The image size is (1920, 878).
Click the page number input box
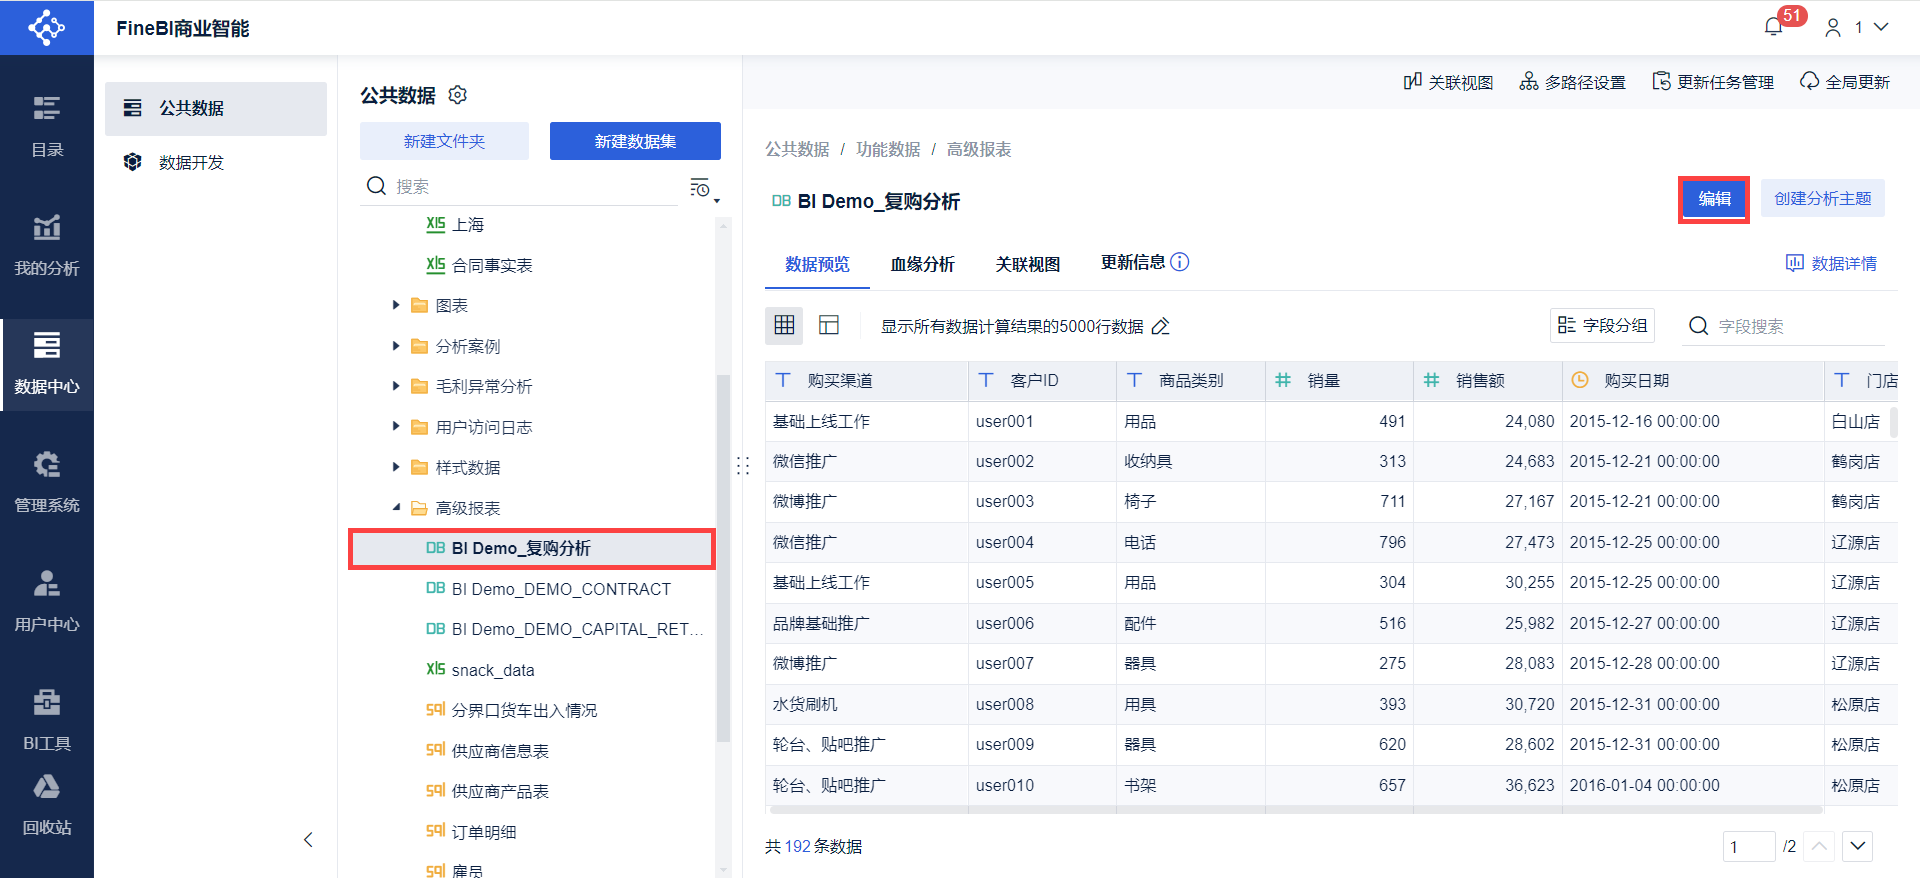(x=1748, y=846)
